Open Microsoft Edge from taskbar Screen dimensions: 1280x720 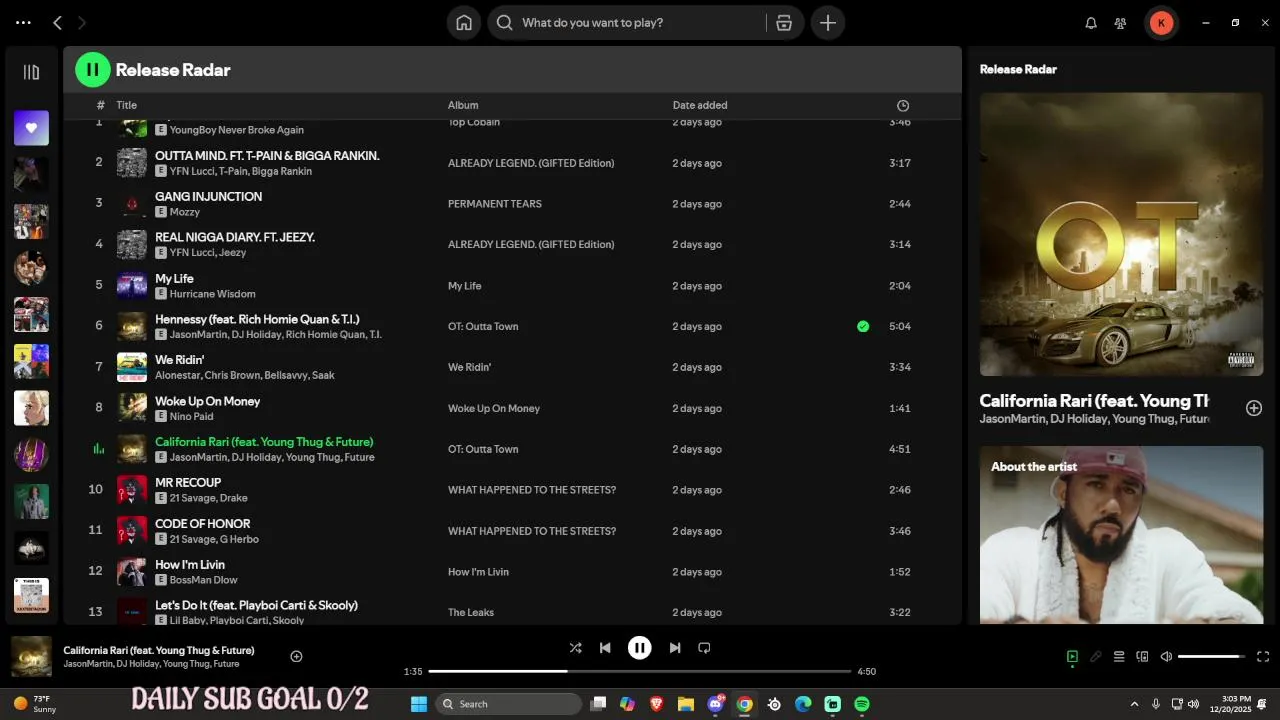click(x=803, y=704)
